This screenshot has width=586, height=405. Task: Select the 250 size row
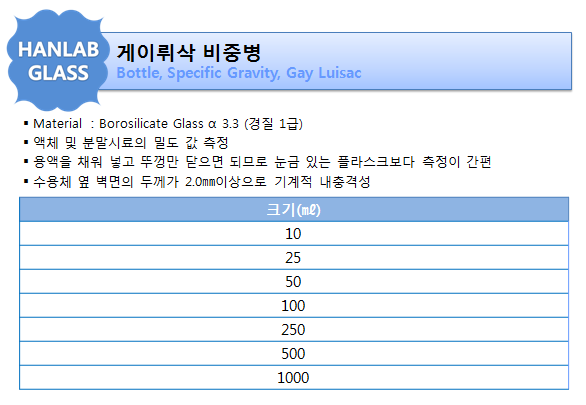(294, 330)
